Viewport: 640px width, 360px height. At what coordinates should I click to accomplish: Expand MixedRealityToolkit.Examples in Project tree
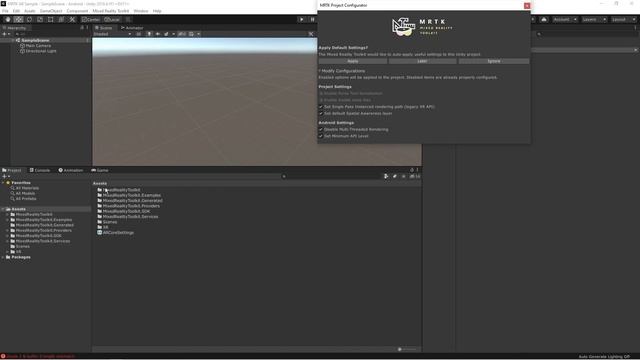(x=7, y=220)
